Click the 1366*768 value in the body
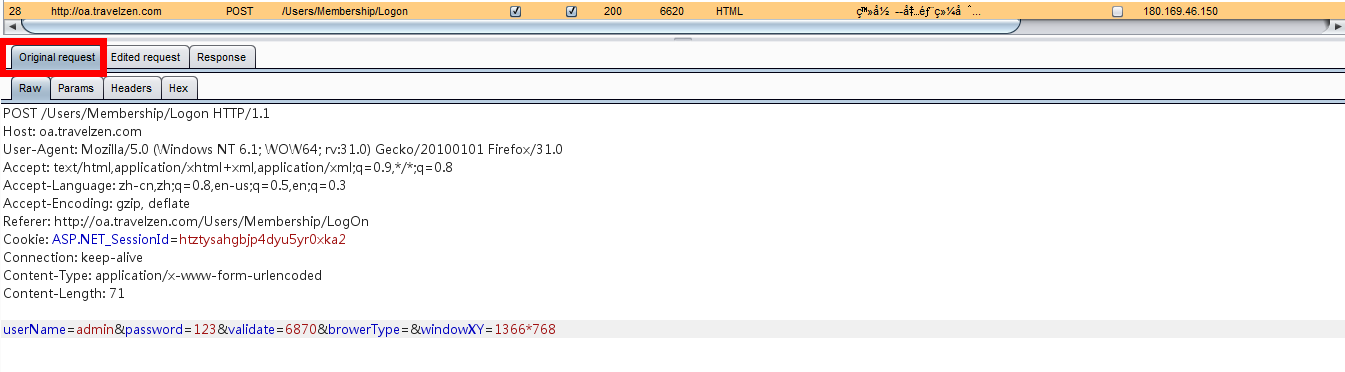1345x372 pixels. tap(524, 329)
